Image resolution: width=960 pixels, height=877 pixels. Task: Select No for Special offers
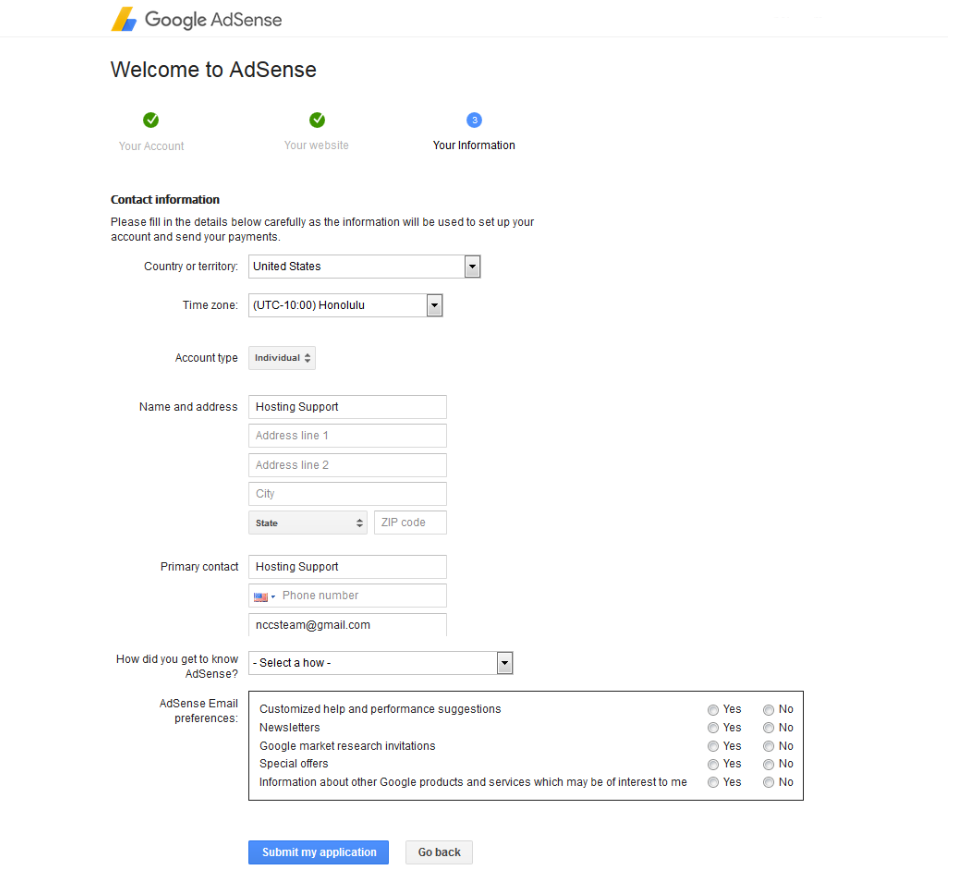(x=769, y=765)
